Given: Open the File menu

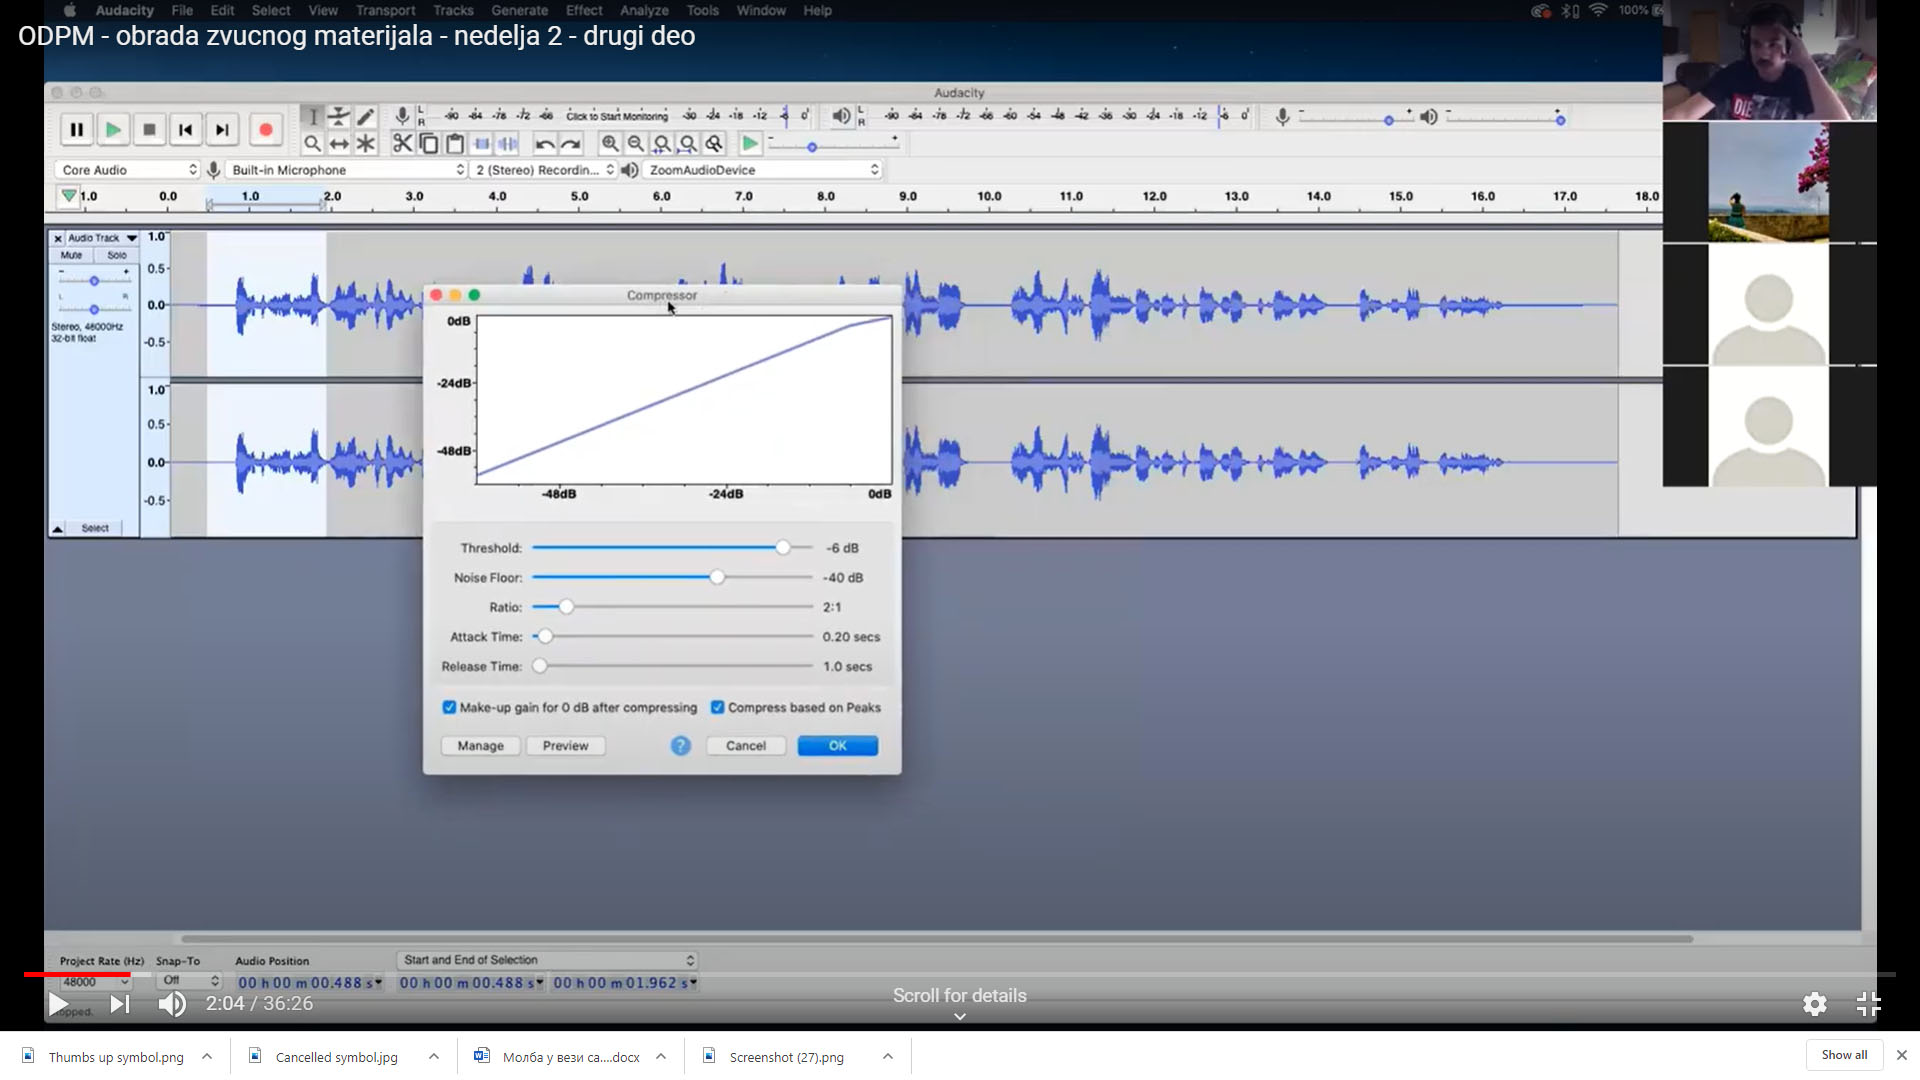Looking at the screenshot, I should pyautogui.click(x=182, y=10).
